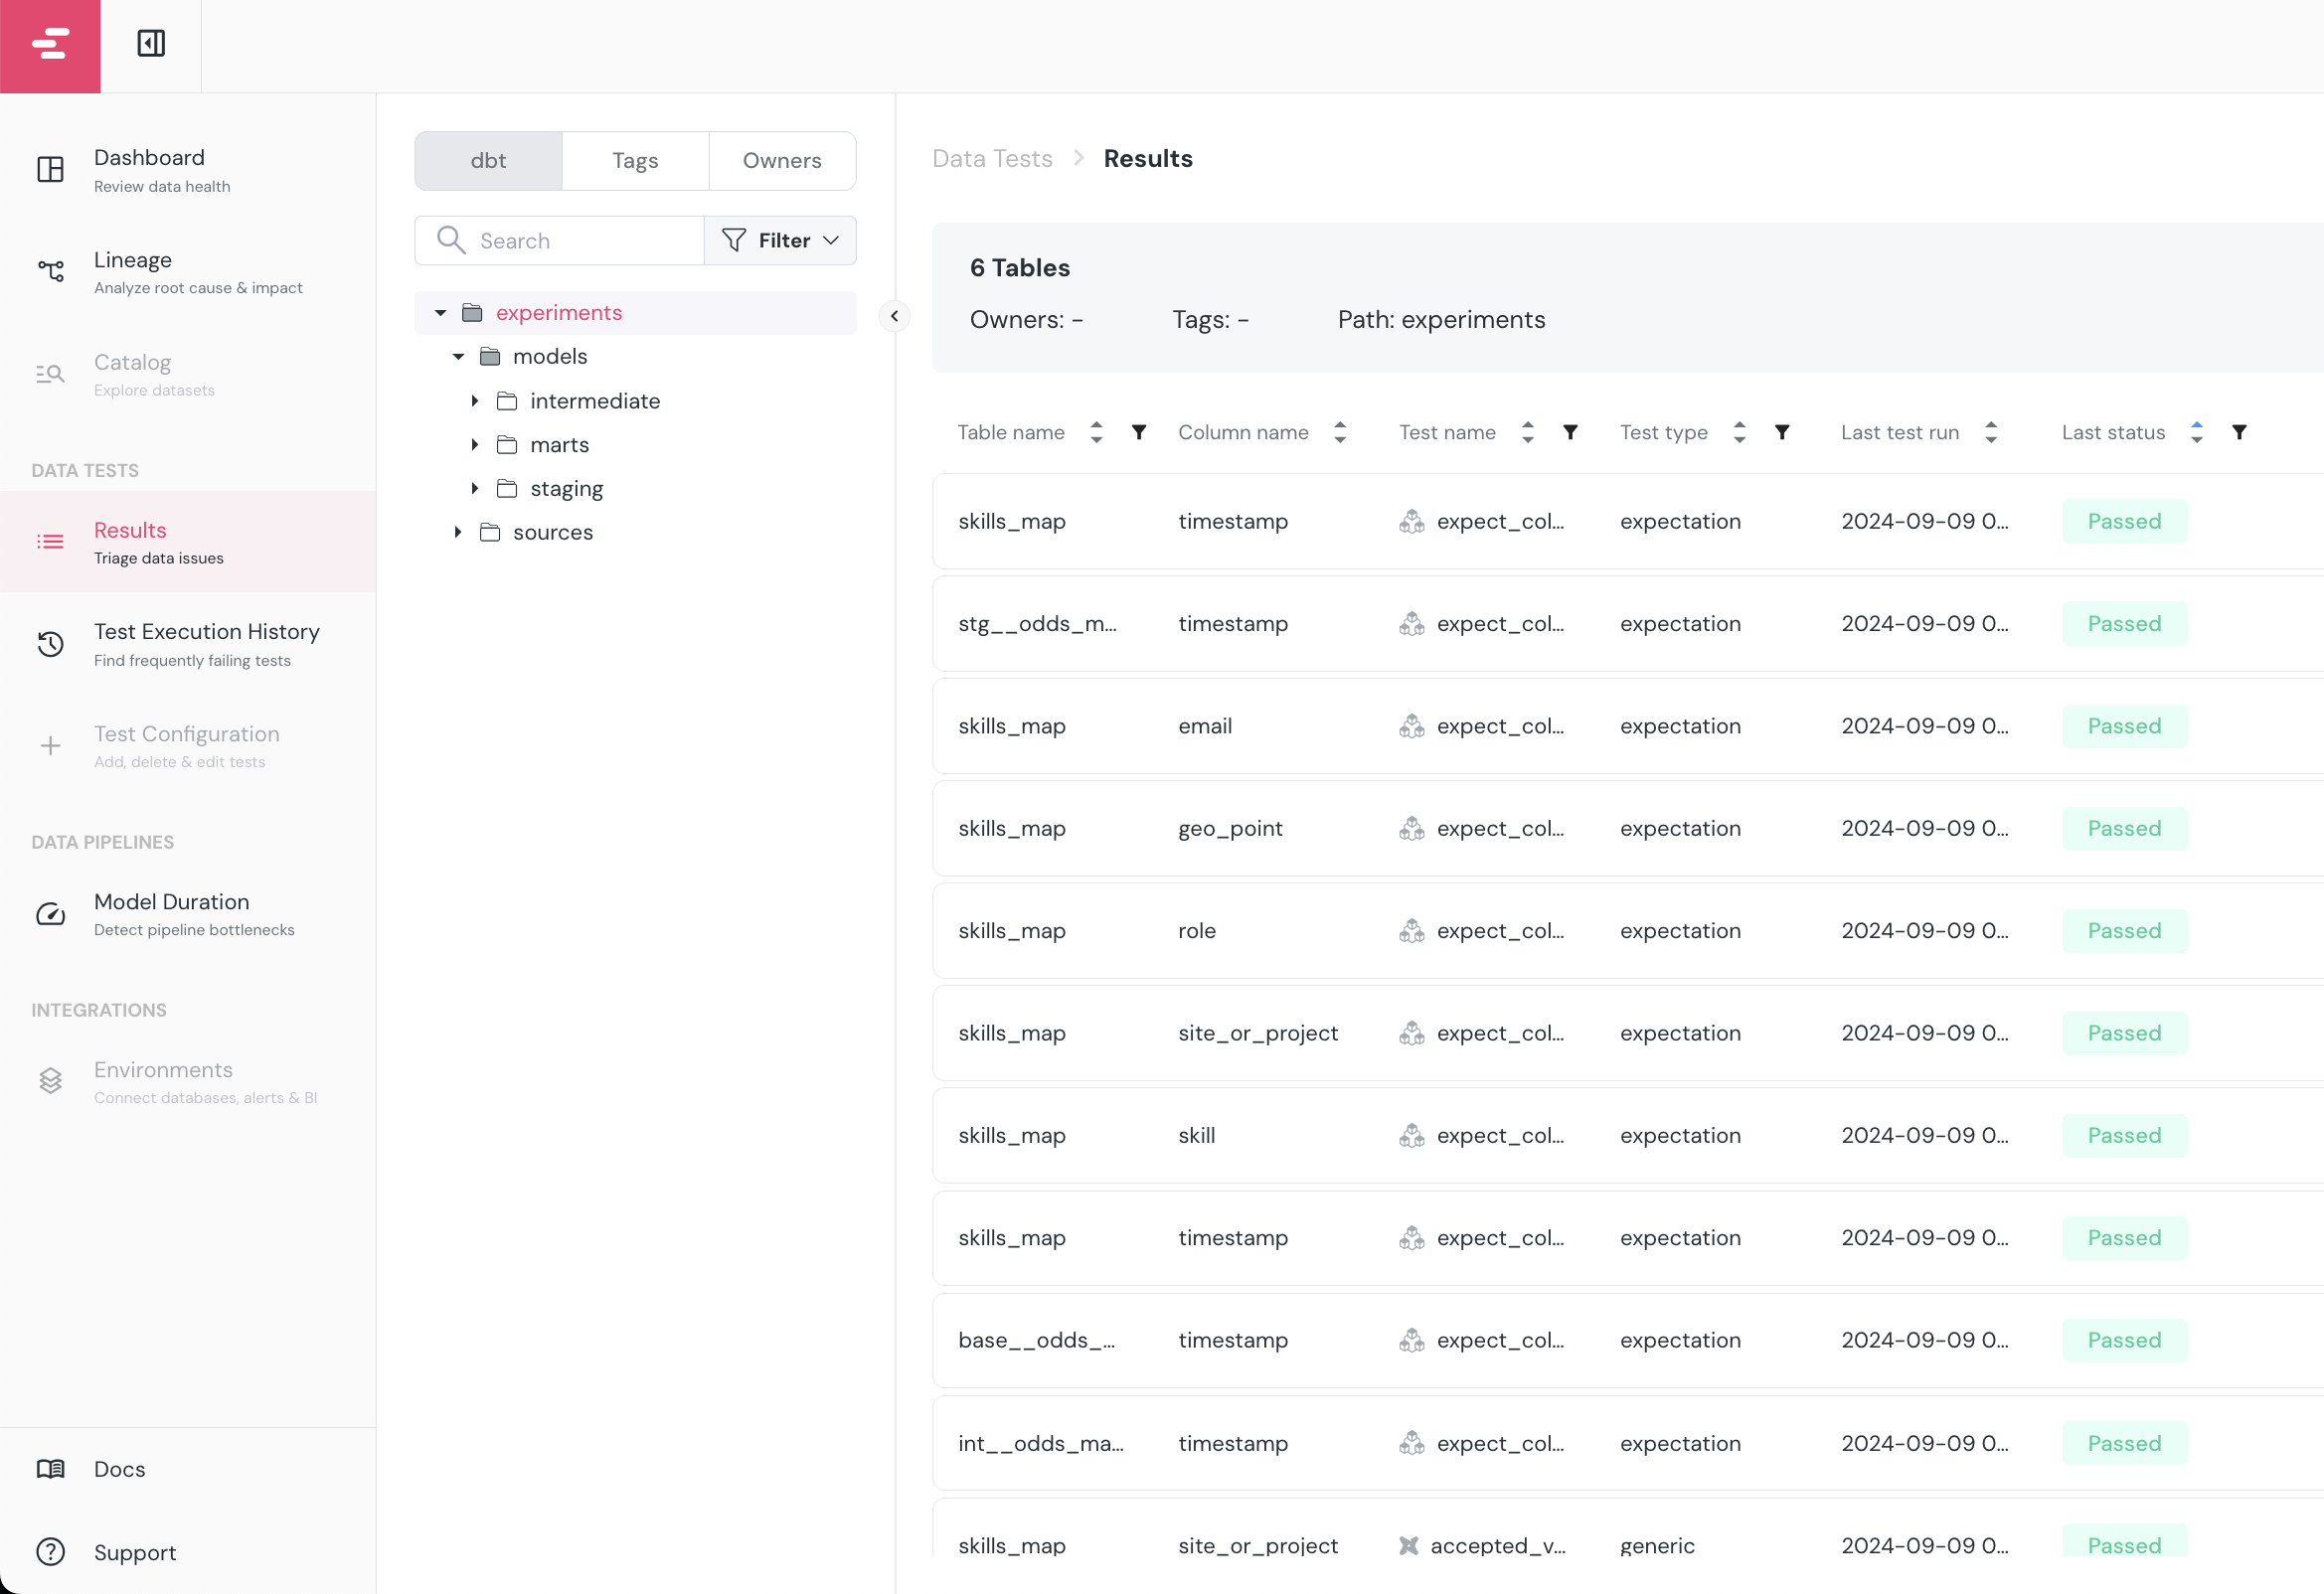
Task: Open Test Execution History page
Action: tap(206, 643)
